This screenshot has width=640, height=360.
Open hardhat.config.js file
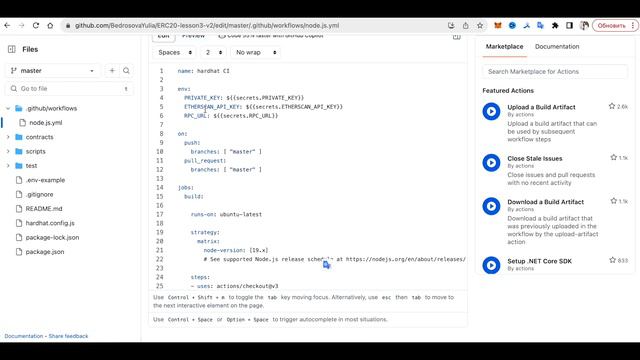tap(50, 223)
